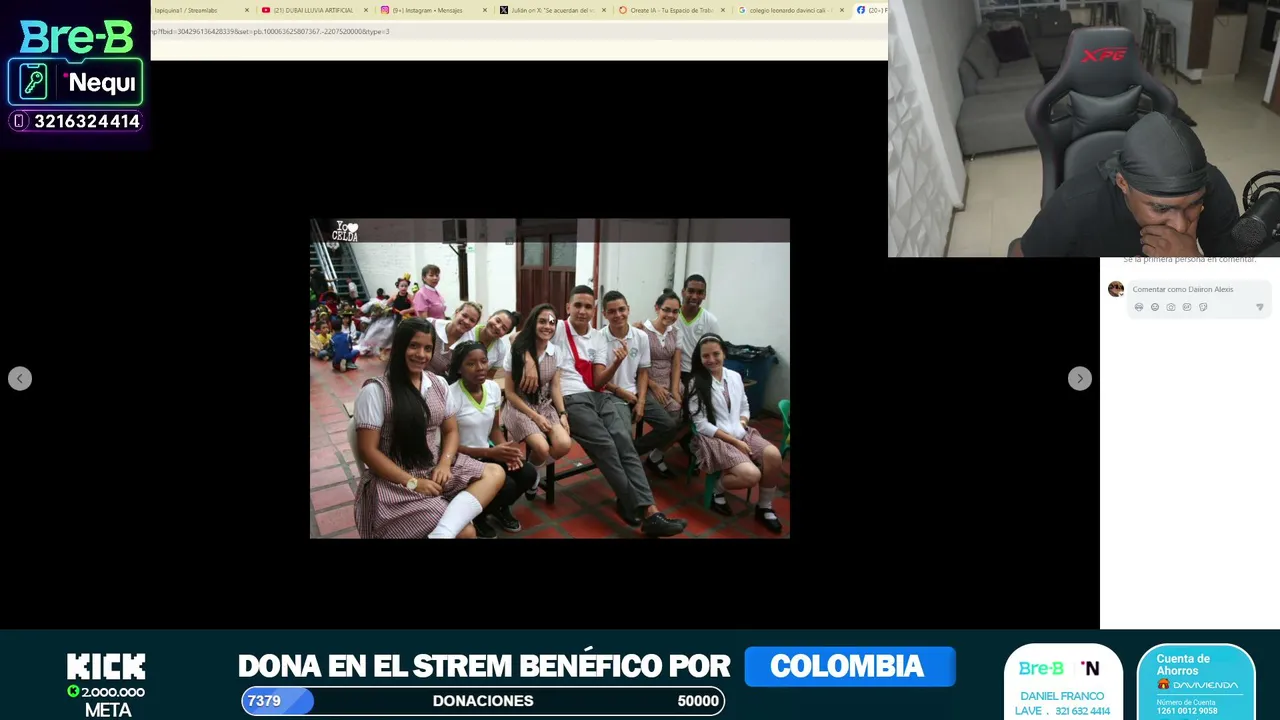1280x720 pixels.
Task: Click the Nequi logo in the overlay
Action: (x=98, y=83)
